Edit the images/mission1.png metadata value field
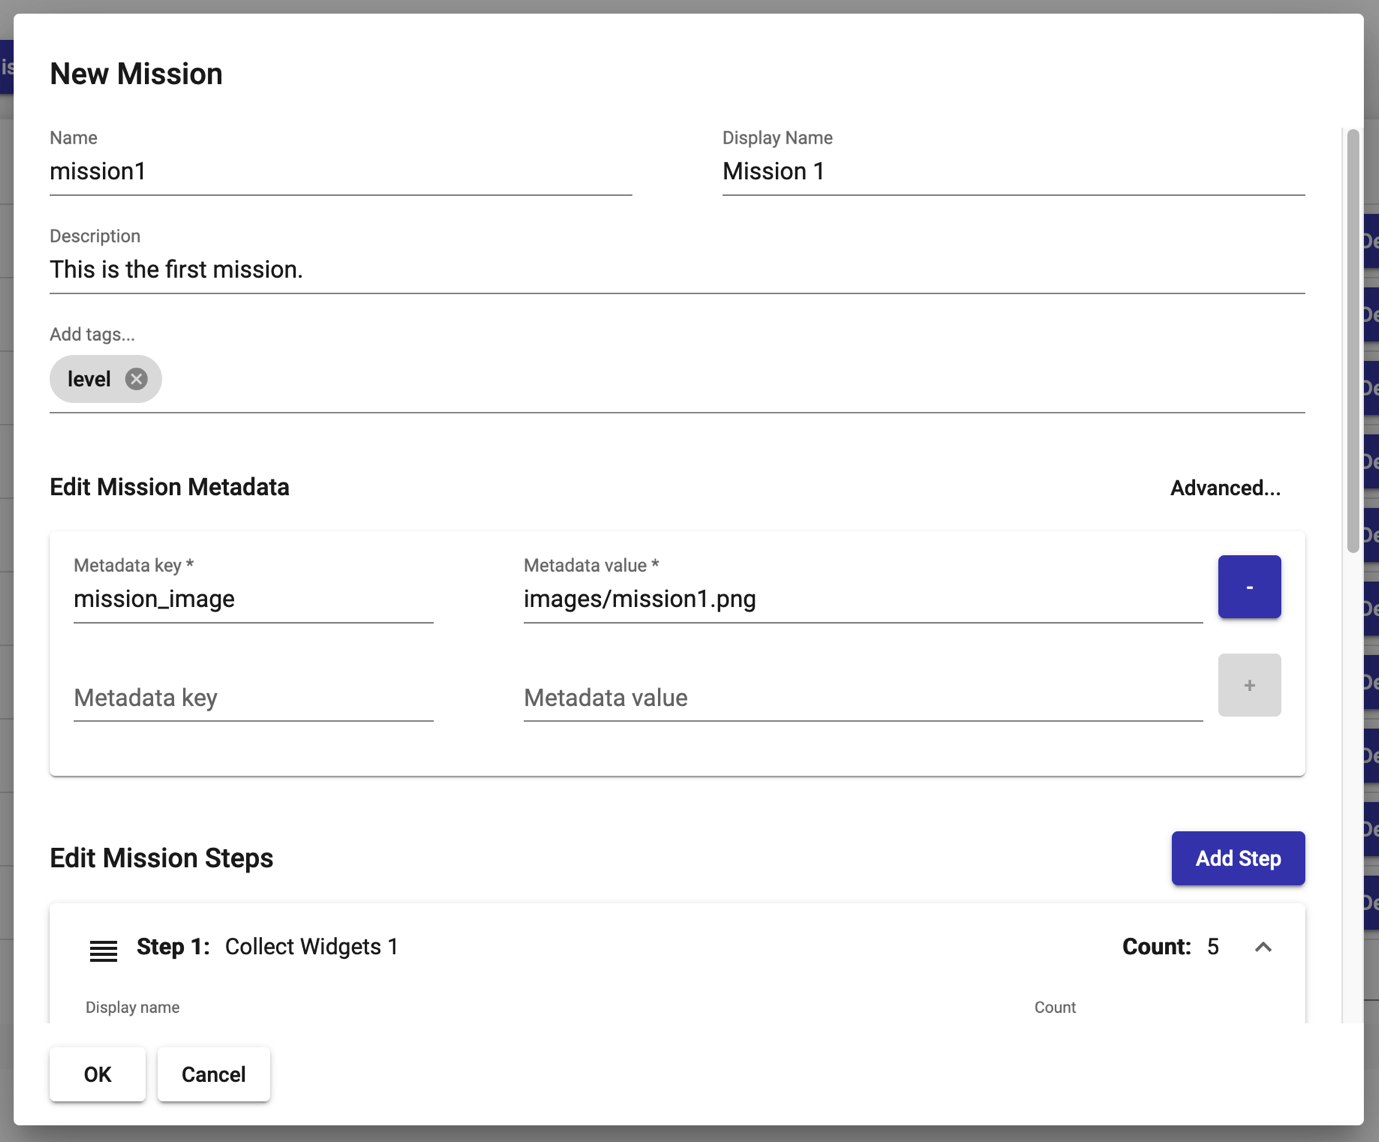The height and width of the screenshot is (1142, 1379). 862,599
